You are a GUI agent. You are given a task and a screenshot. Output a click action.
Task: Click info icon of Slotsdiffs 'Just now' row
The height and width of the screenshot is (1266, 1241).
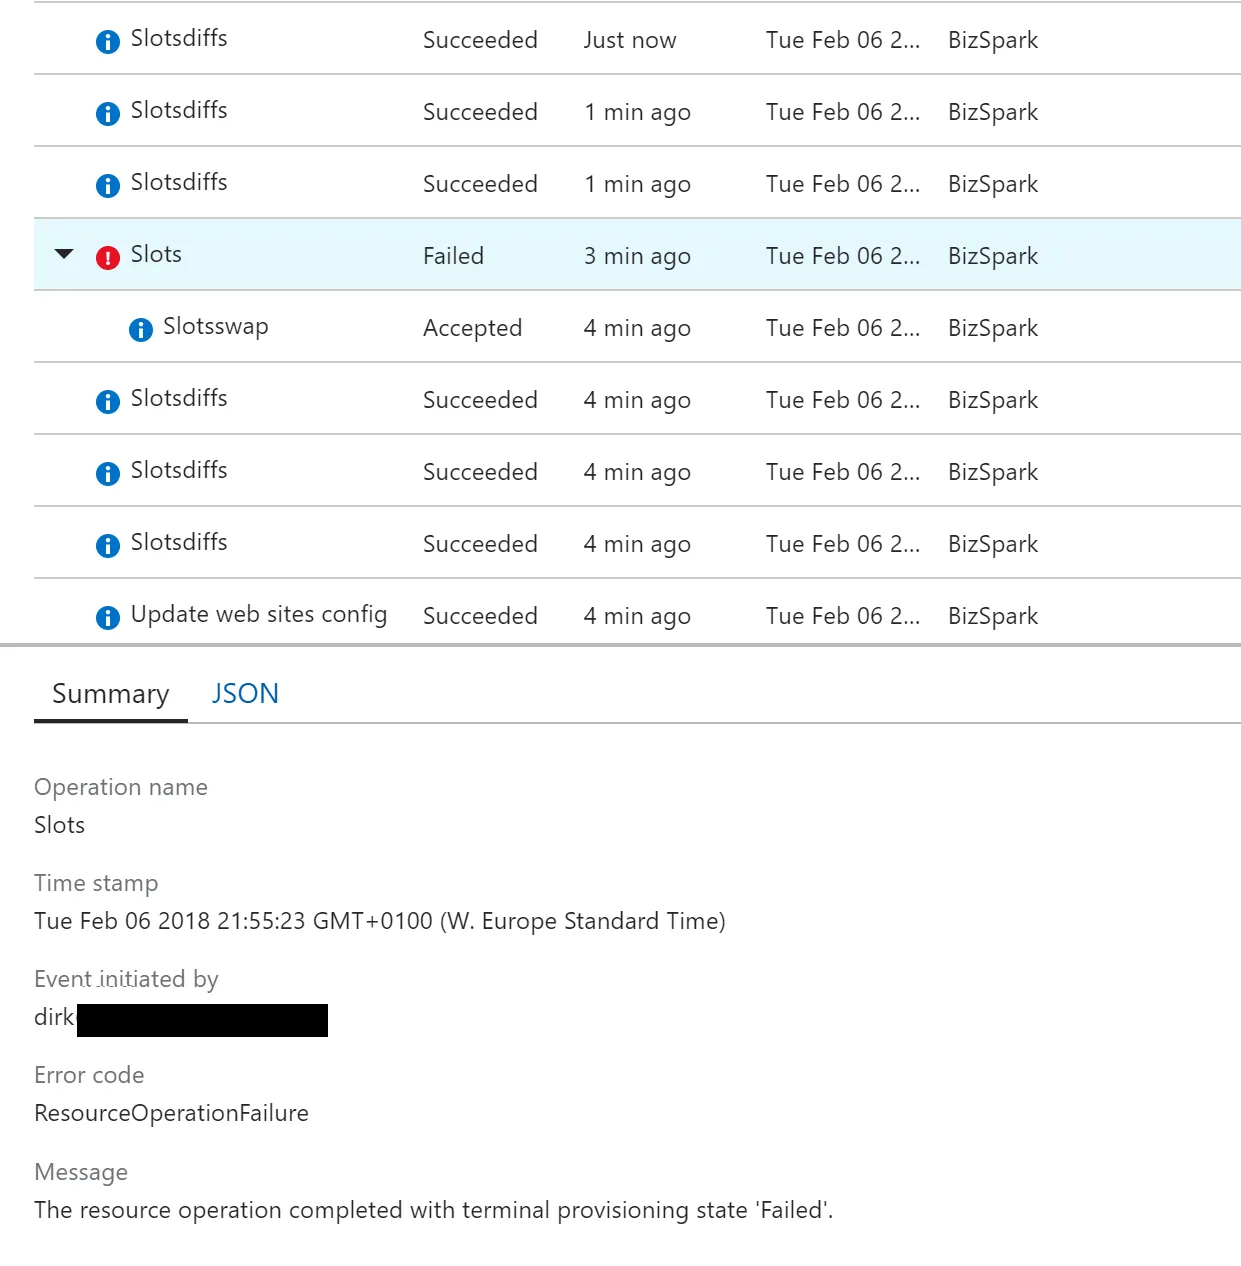[108, 41]
